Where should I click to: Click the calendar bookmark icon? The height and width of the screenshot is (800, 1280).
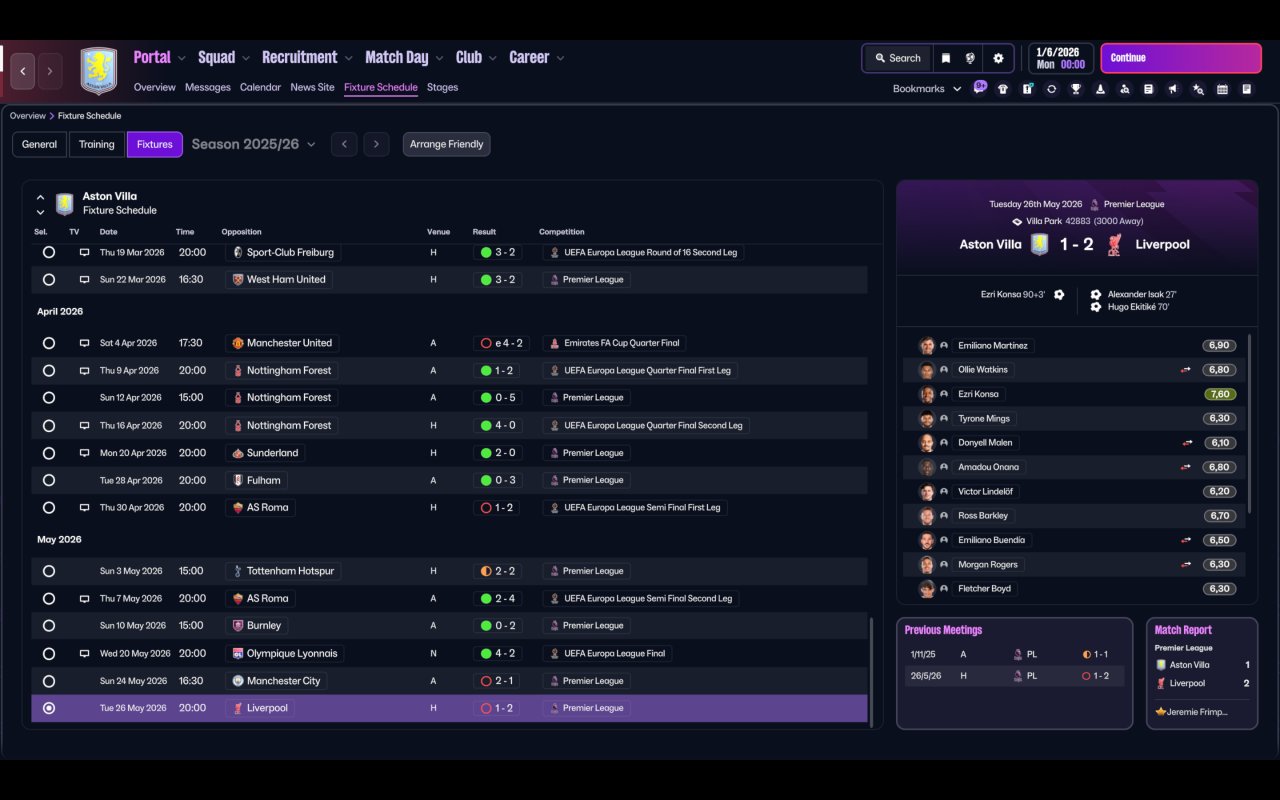(1222, 89)
